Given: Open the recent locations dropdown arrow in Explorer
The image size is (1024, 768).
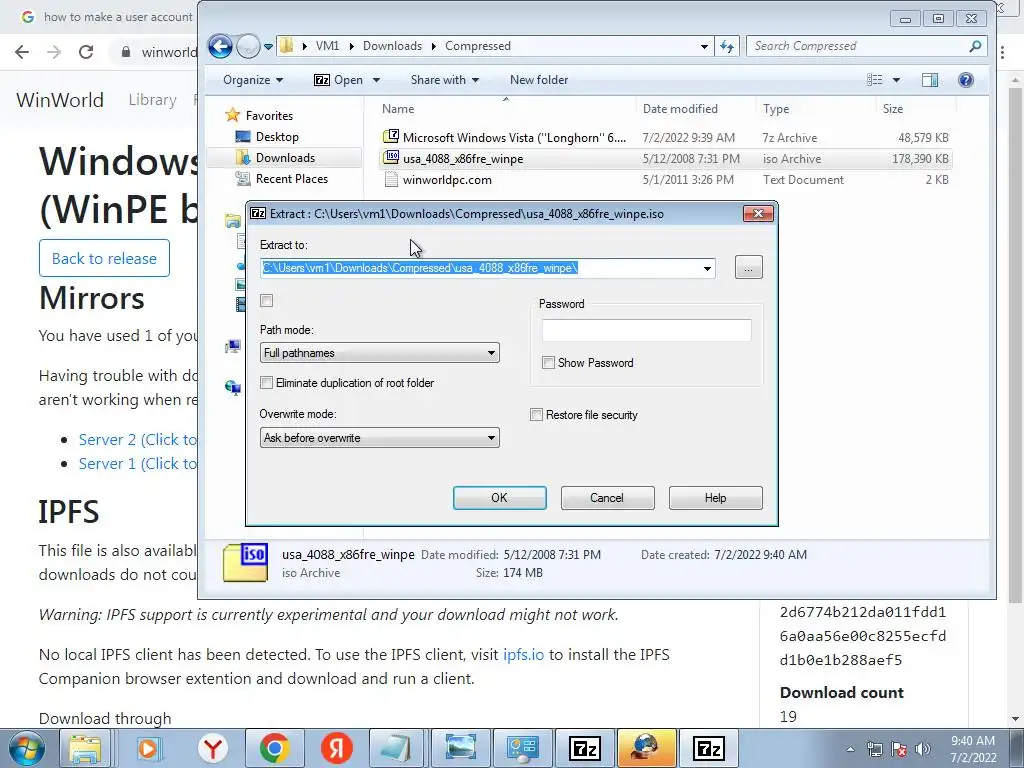Looking at the screenshot, I should 268,47.
